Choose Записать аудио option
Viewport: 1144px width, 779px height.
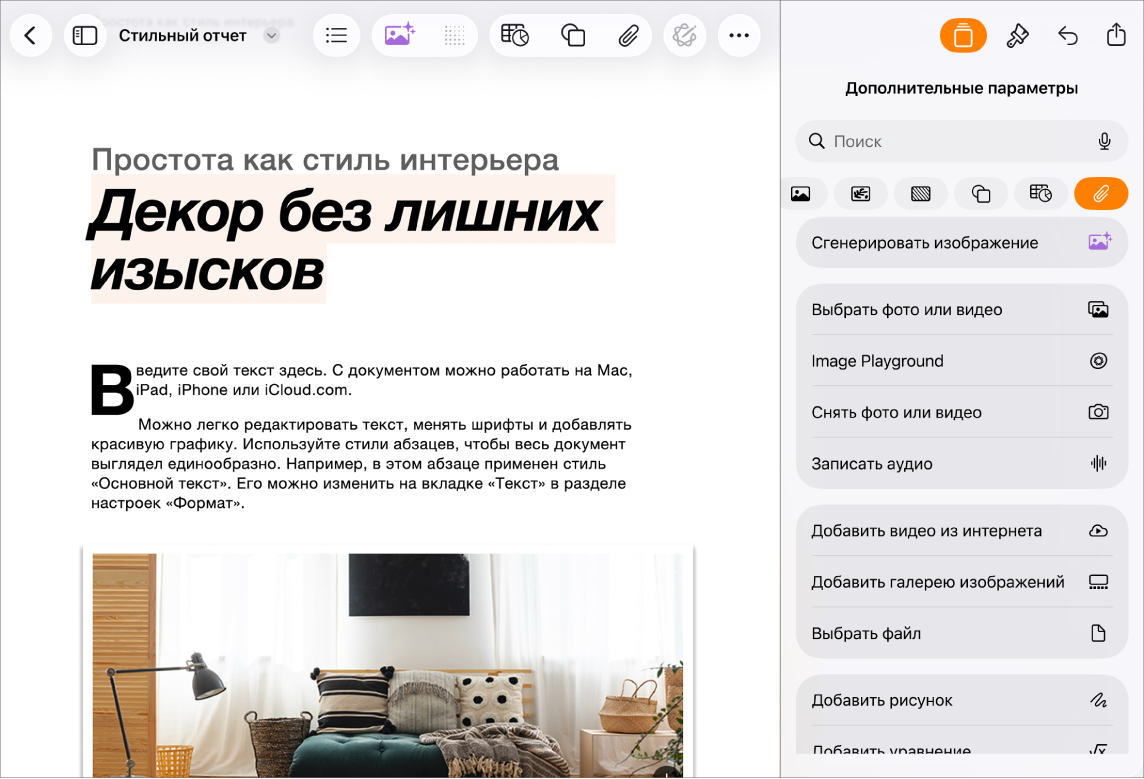962,464
